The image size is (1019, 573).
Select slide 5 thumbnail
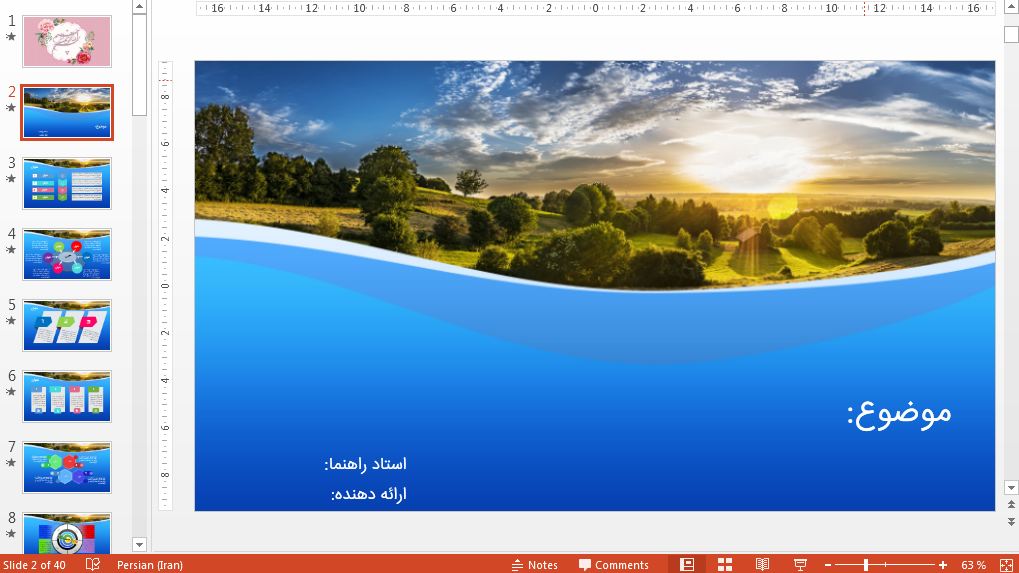(67, 325)
